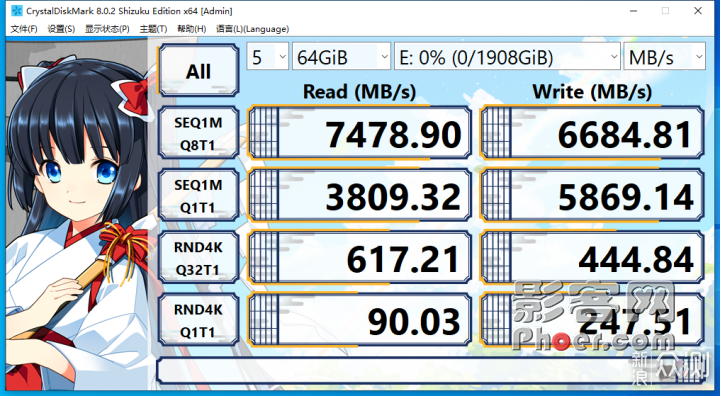Image resolution: width=720 pixels, height=396 pixels.
Task: Click the CrystalDiskMark app icon in title bar
Action: click(x=16, y=11)
